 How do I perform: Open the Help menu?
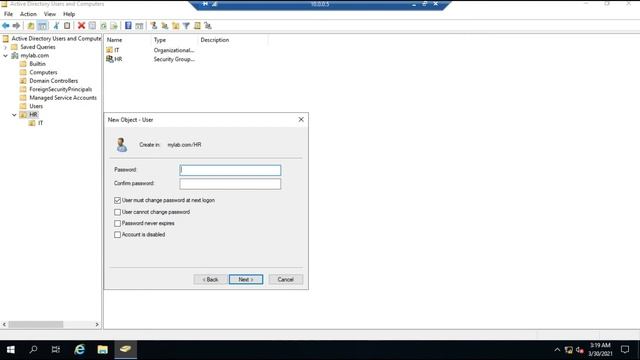click(x=69, y=14)
